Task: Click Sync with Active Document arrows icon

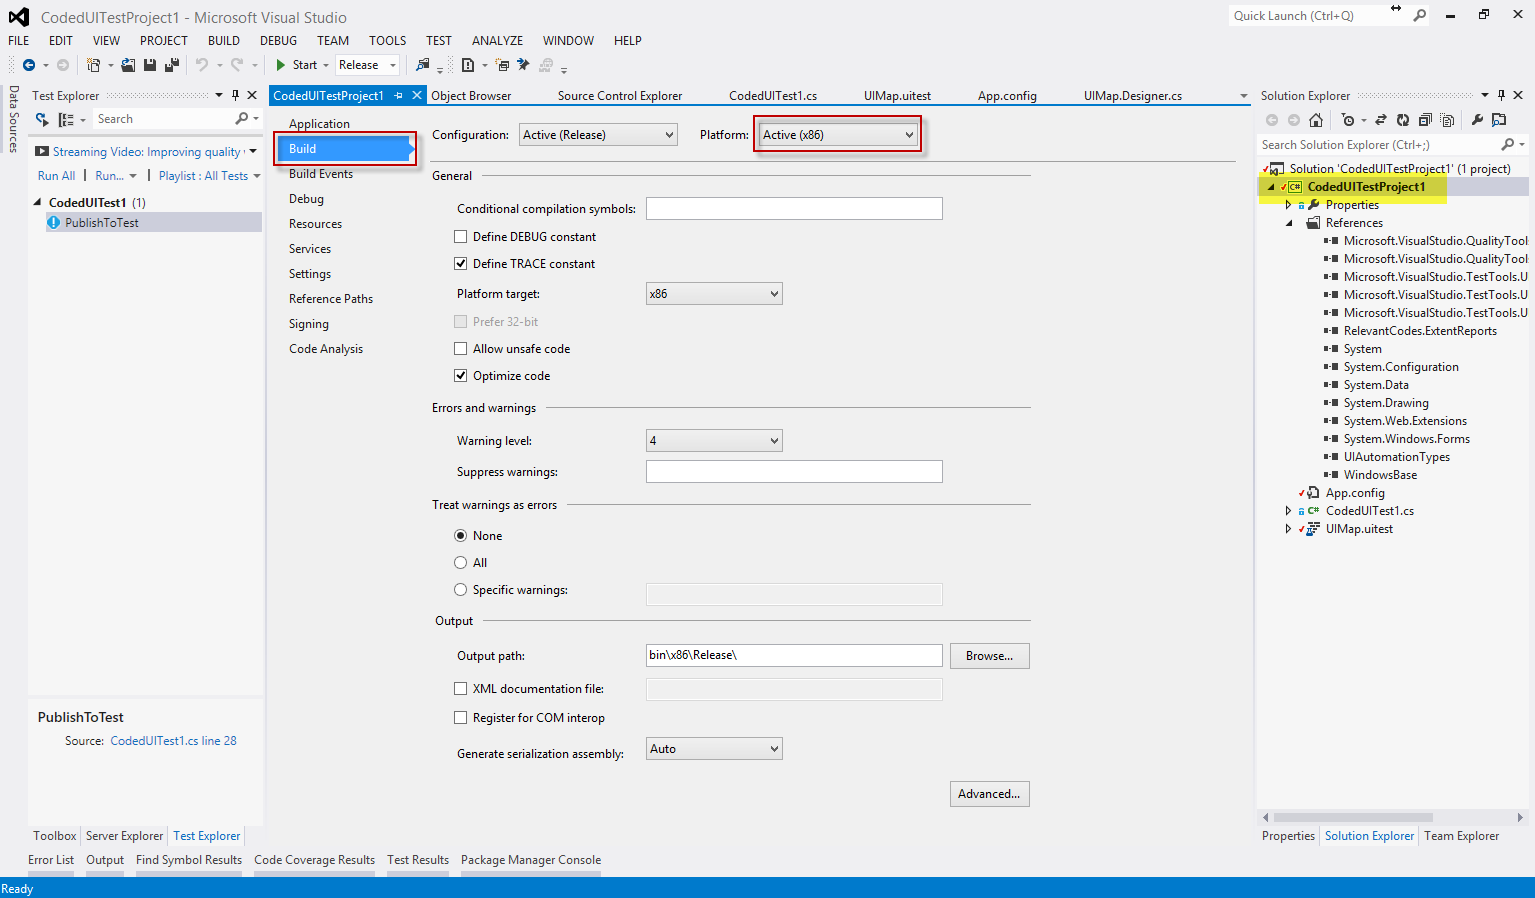Action: (1381, 120)
